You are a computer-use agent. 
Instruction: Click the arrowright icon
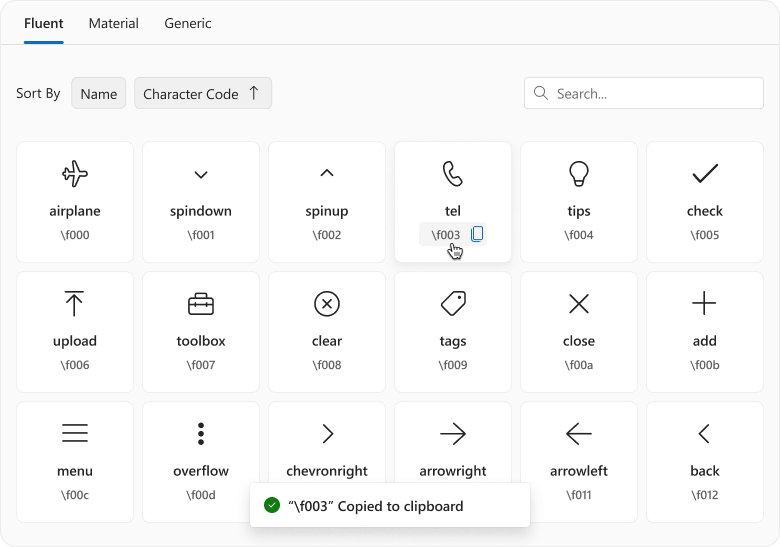tap(453, 434)
